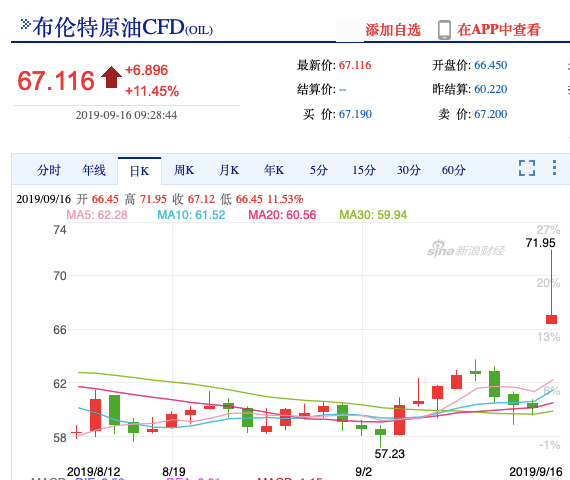Select the 15分 interval tab
This screenshot has width=570, height=480.
tap(364, 170)
